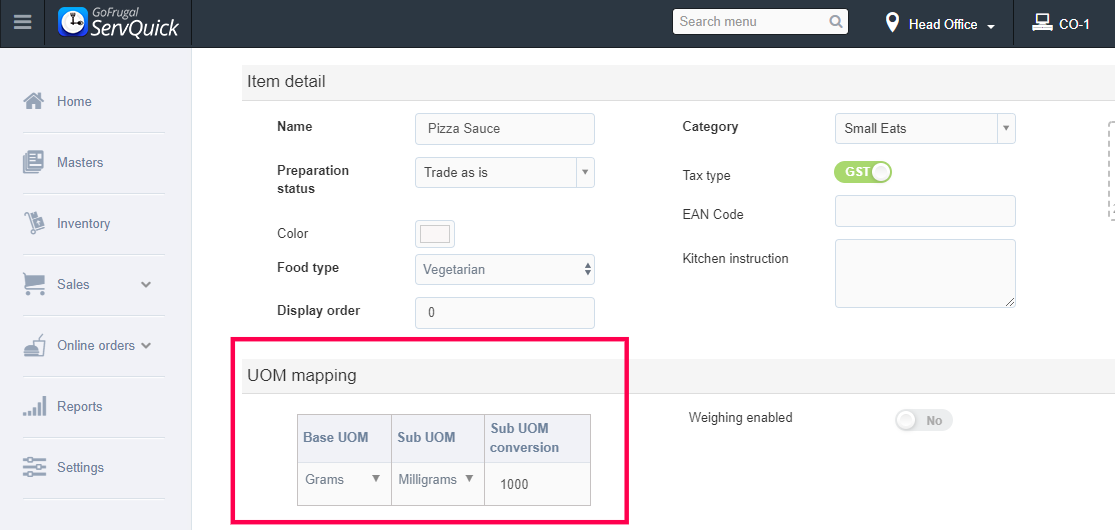Open the Head Office location selector

940,24
